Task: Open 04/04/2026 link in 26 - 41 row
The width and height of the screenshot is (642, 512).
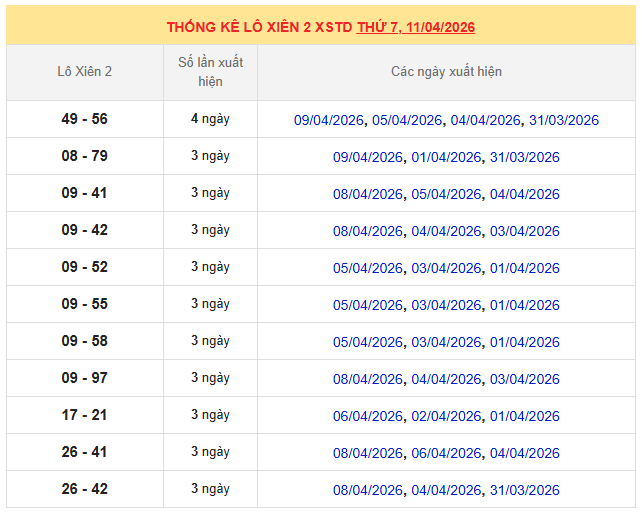Action: pos(525,453)
